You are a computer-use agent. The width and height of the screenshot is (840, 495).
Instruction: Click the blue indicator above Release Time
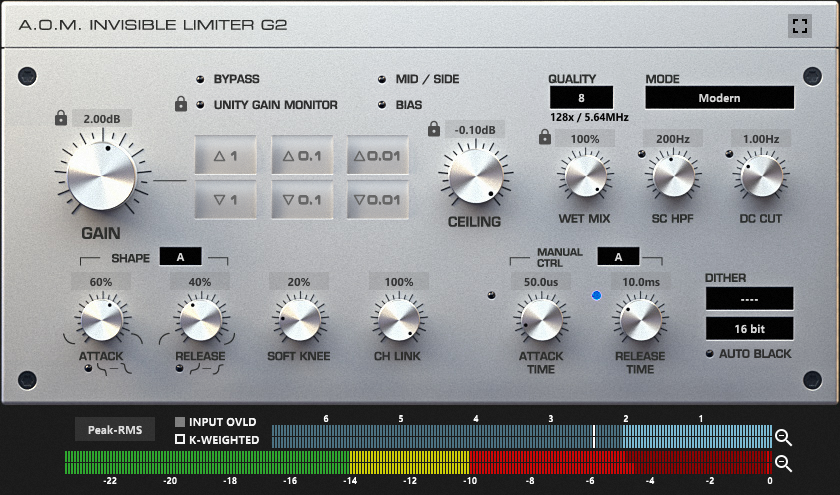pyautogui.click(x=597, y=295)
